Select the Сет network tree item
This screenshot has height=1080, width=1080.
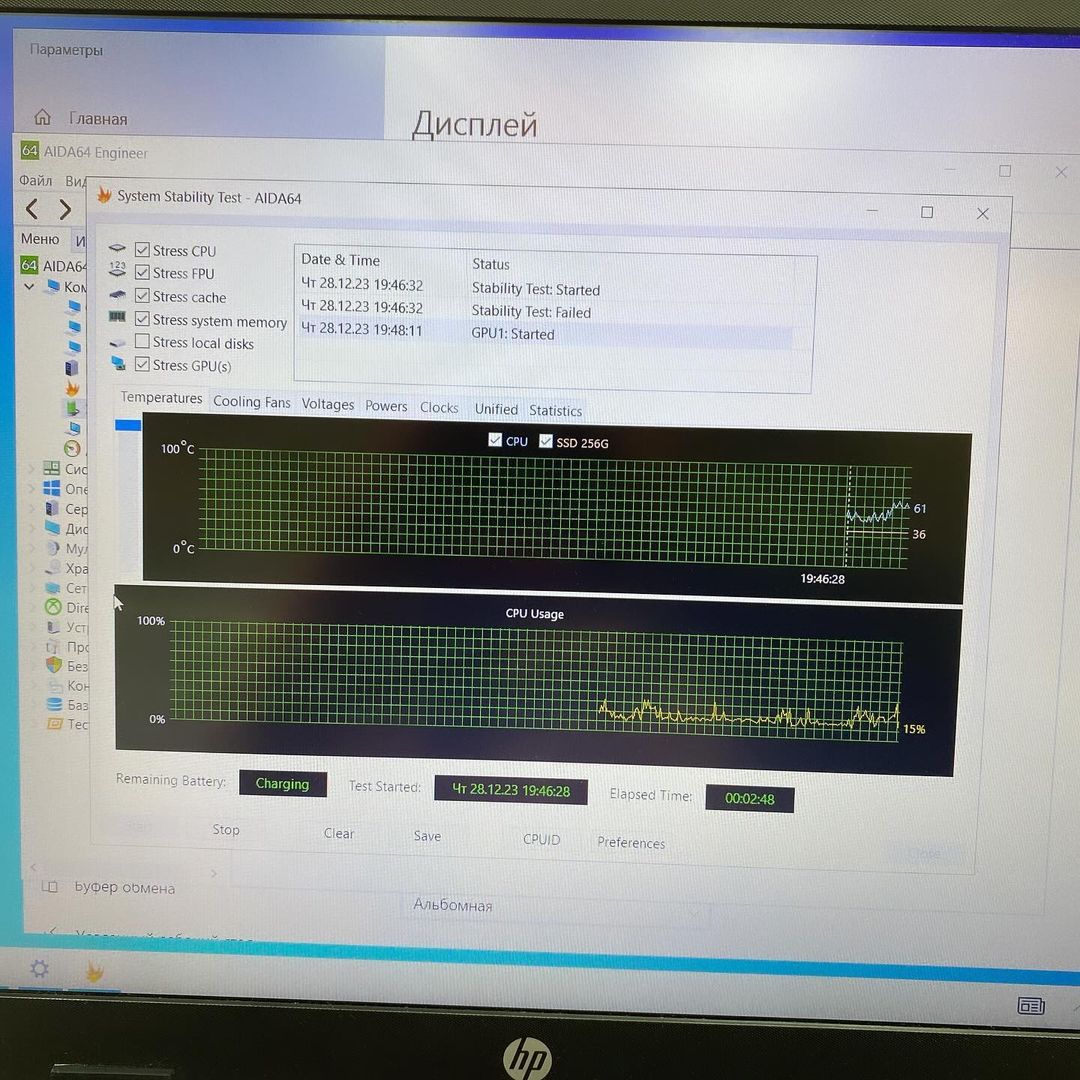pos(67,588)
